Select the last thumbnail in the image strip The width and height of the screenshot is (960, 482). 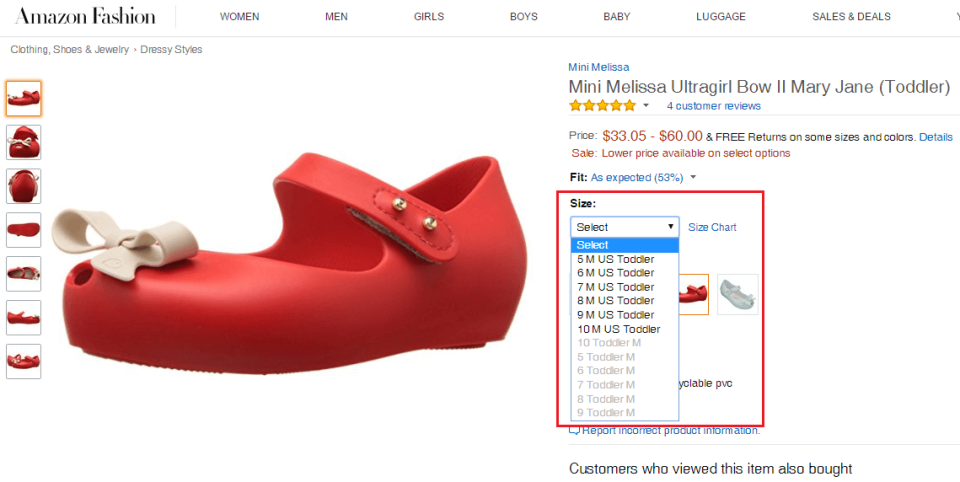24,361
